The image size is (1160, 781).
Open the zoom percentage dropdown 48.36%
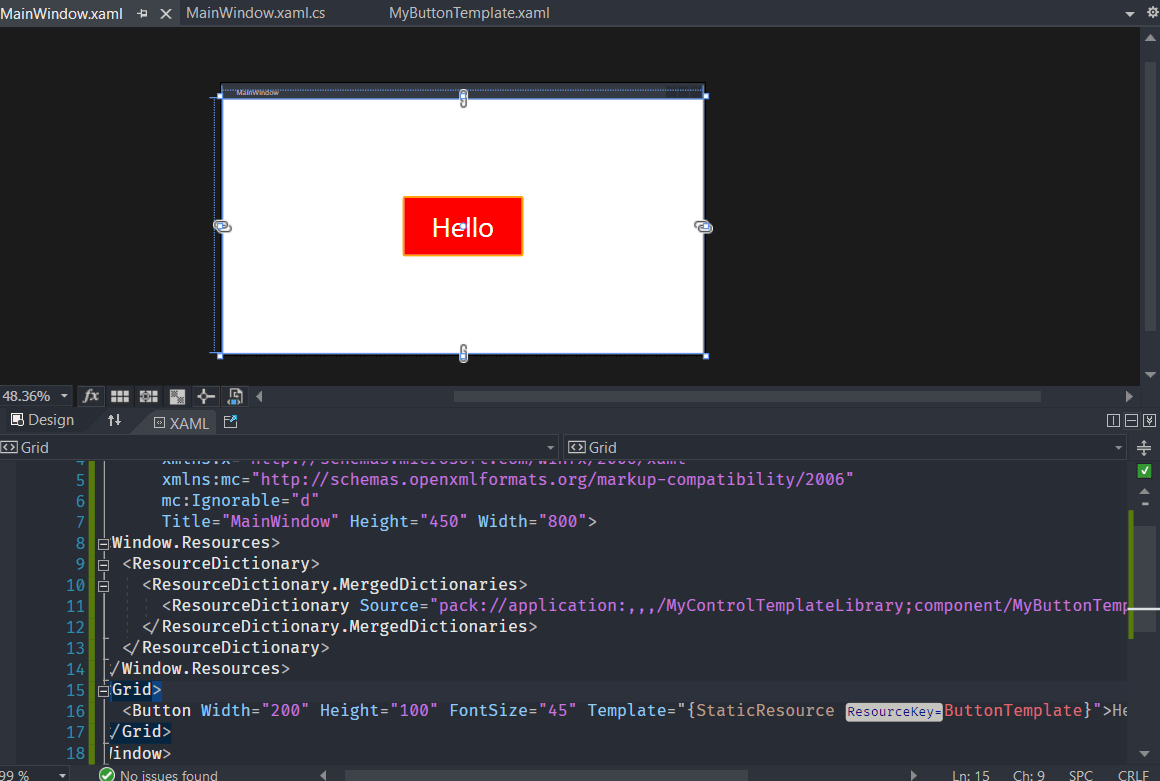click(65, 397)
